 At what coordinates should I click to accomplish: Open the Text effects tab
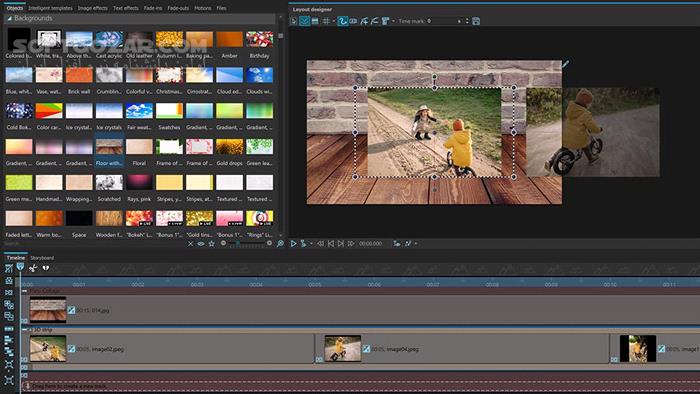125,8
